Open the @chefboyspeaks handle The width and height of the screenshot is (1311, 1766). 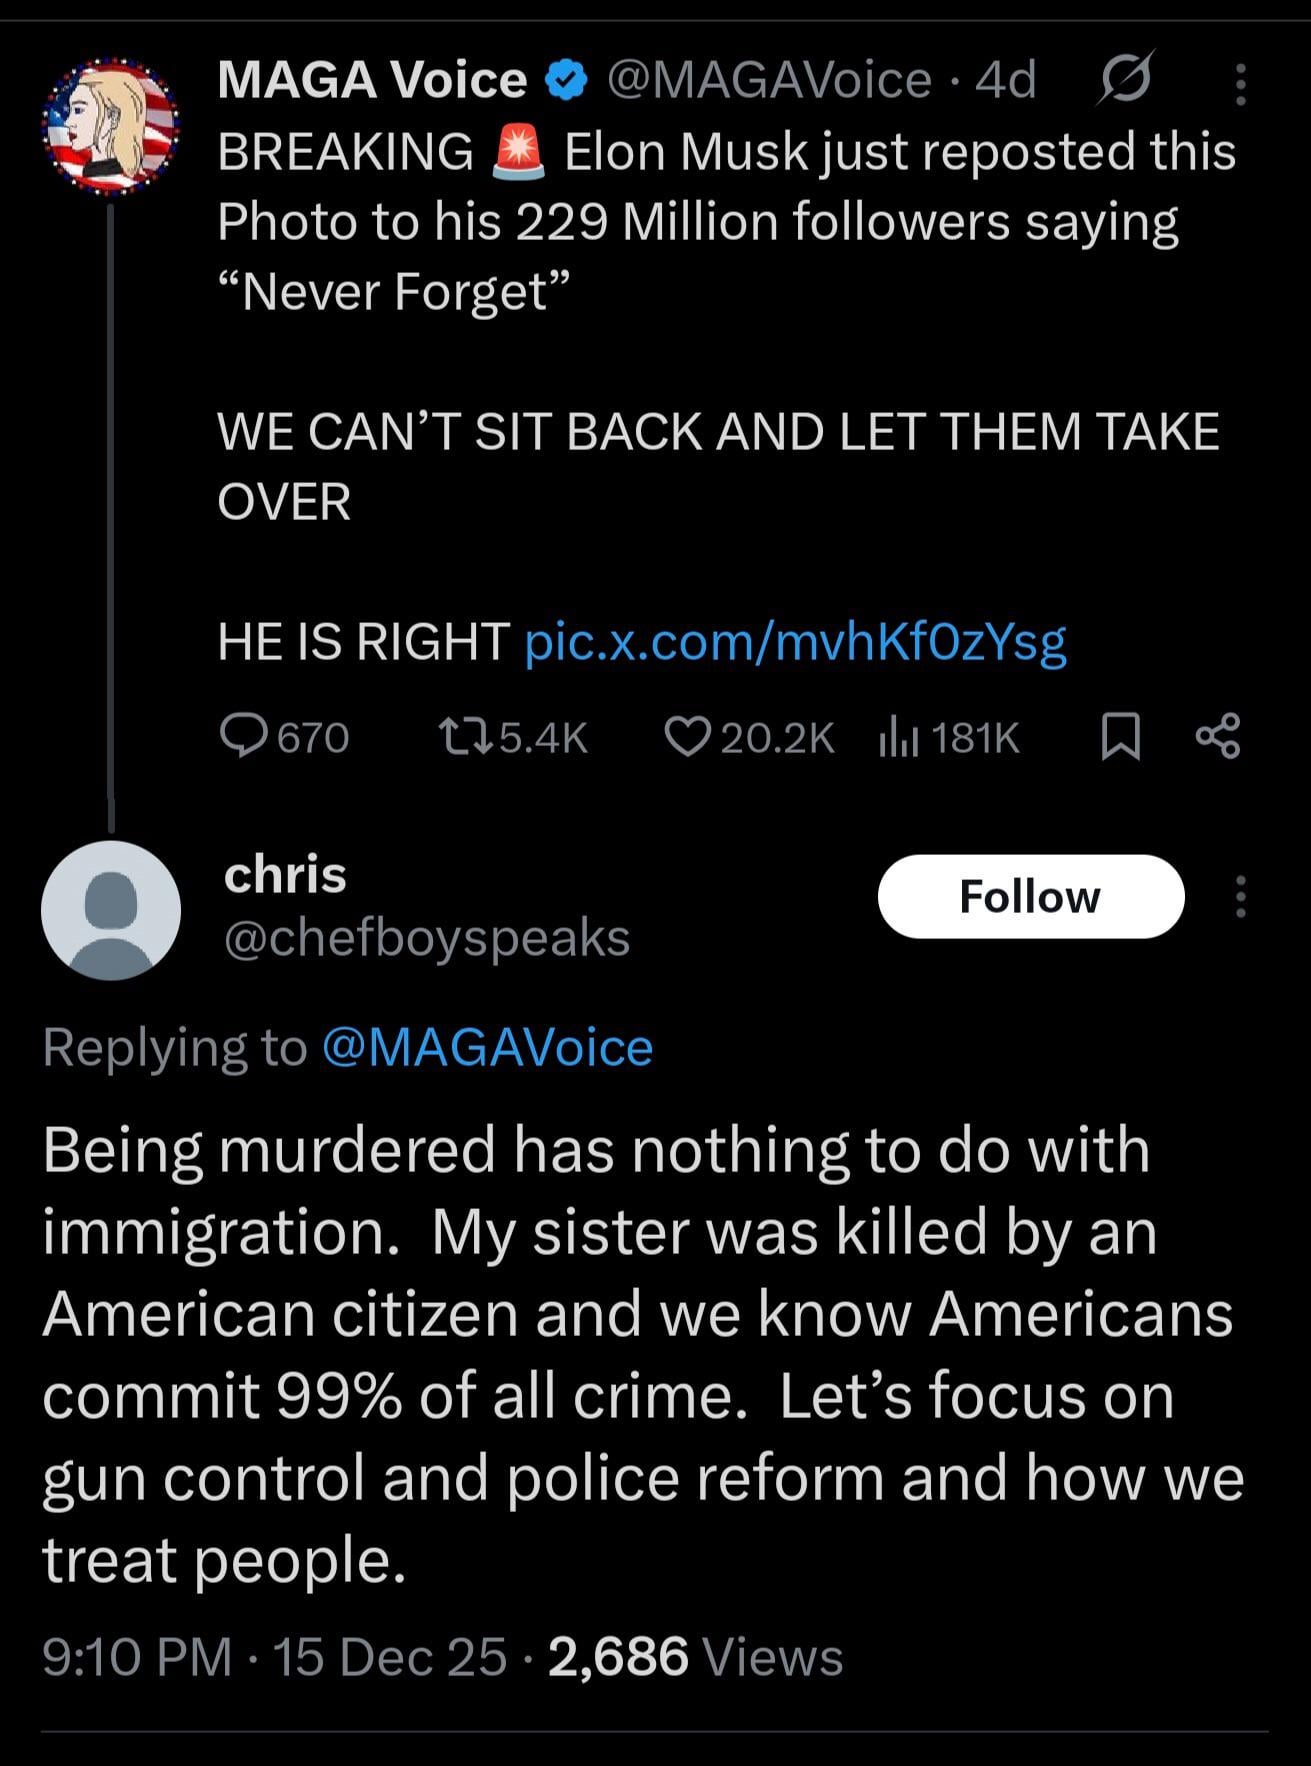click(x=427, y=938)
